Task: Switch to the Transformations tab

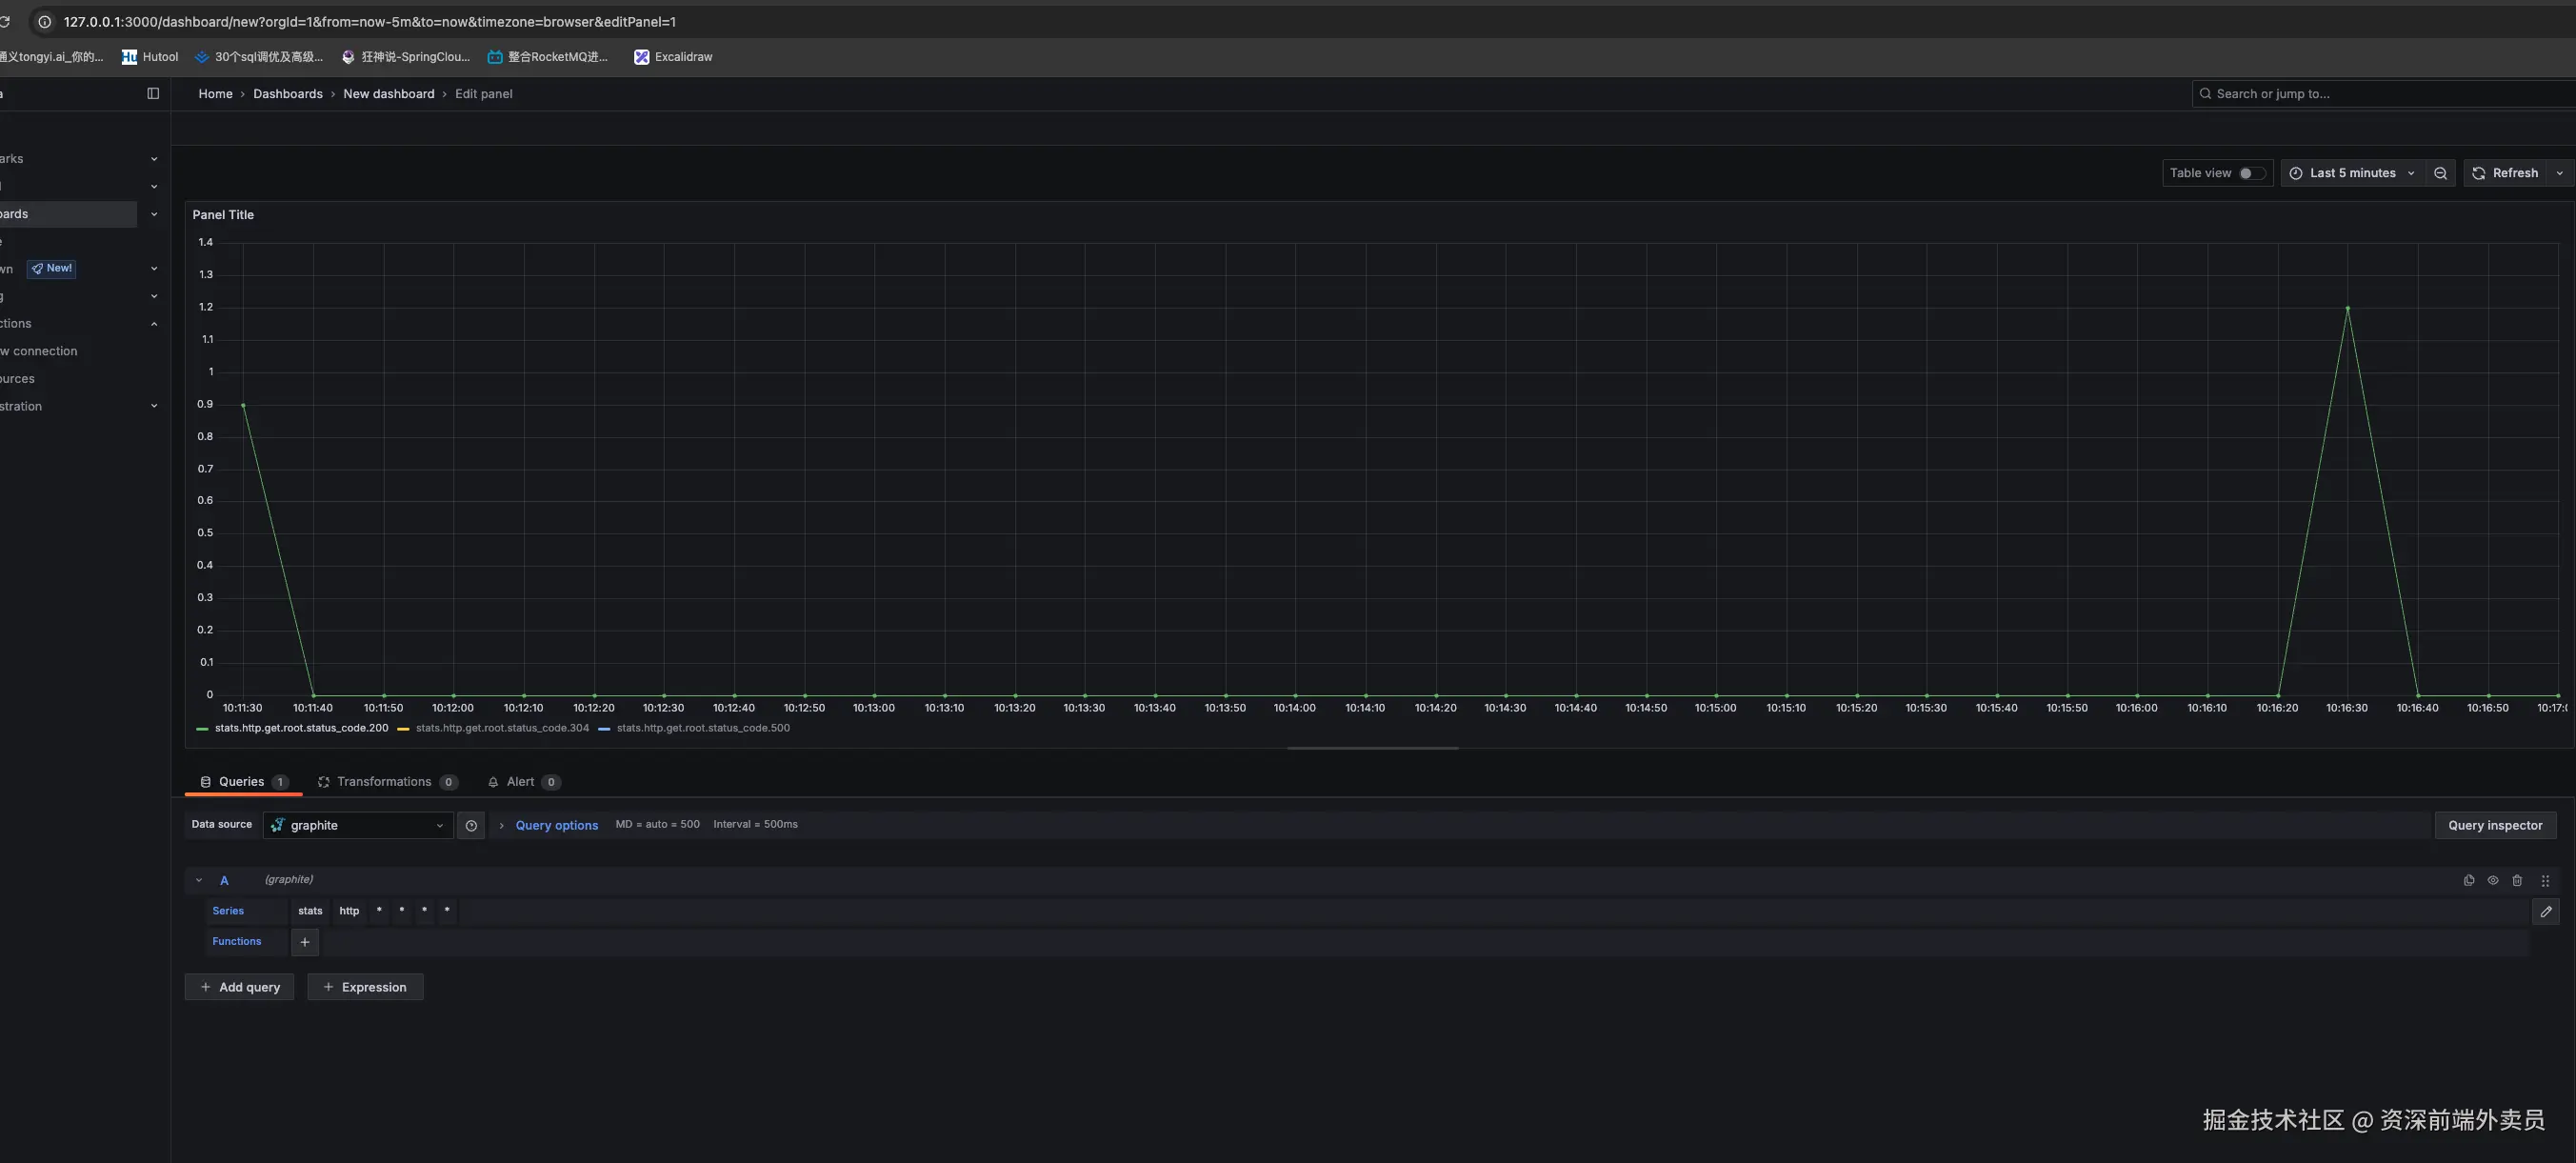Action: click(384, 782)
